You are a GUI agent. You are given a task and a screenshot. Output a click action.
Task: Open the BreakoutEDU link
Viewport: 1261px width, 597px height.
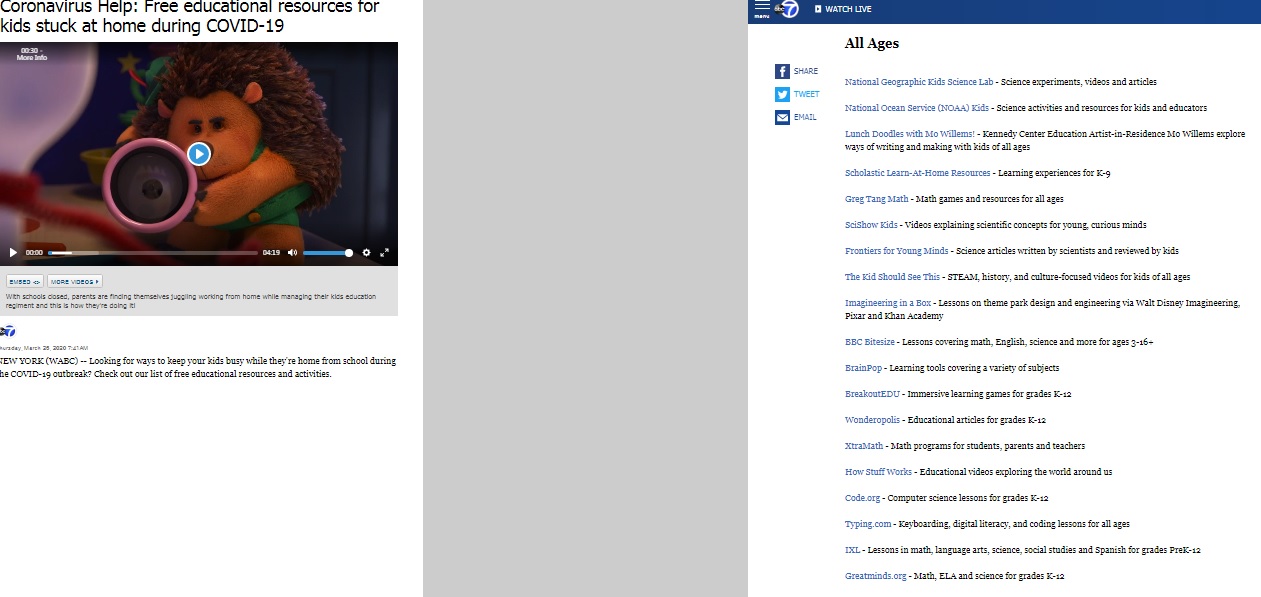[x=873, y=394]
